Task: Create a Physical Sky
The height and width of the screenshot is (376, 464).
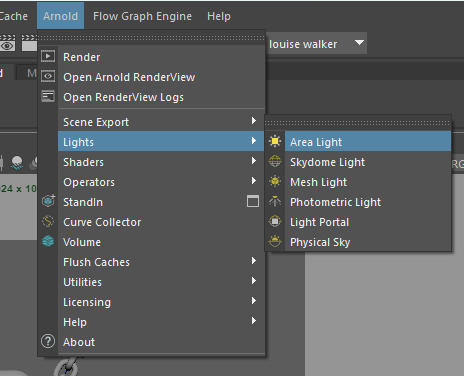Action: 368,242
